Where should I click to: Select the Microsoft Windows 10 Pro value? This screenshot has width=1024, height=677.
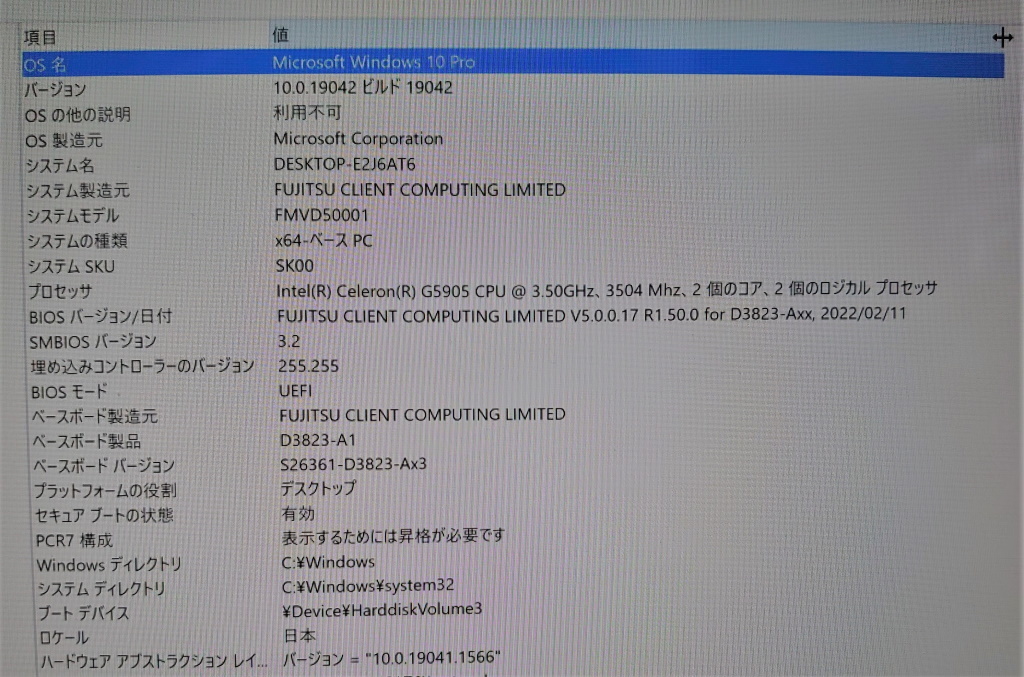[x=374, y=63]
